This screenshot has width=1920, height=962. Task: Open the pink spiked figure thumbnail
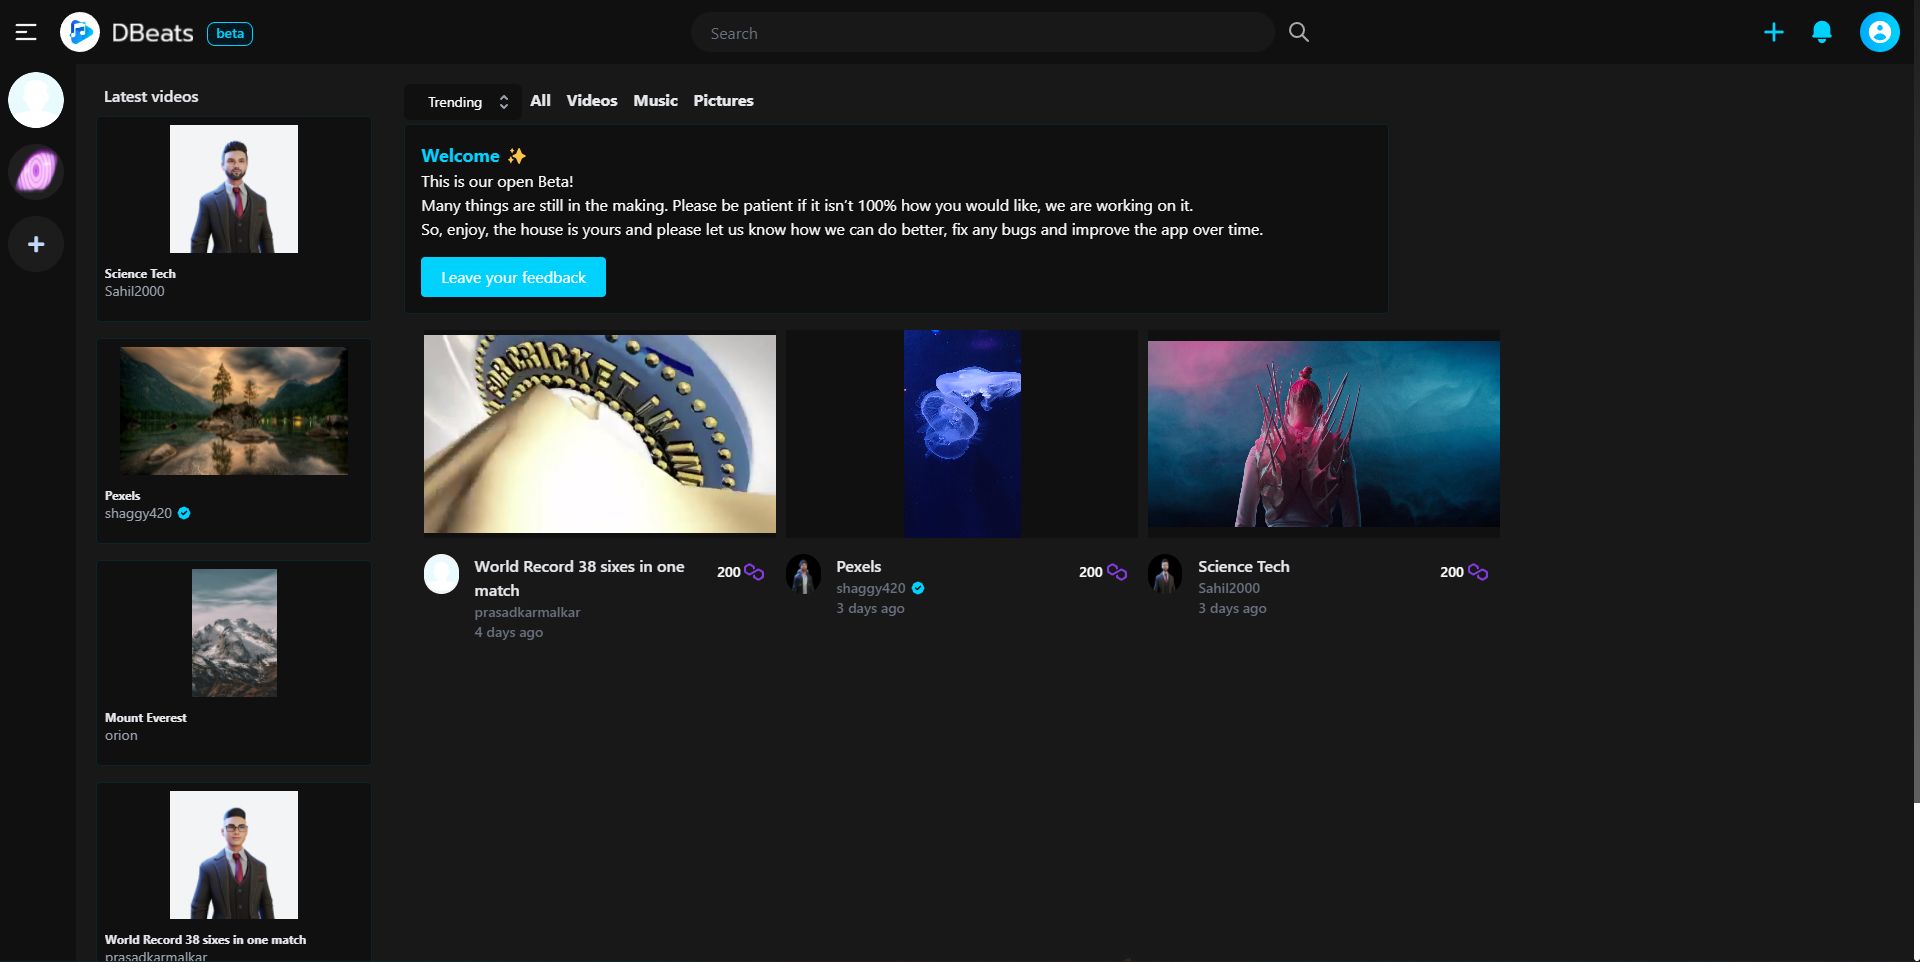click(x=1324, y=434)
